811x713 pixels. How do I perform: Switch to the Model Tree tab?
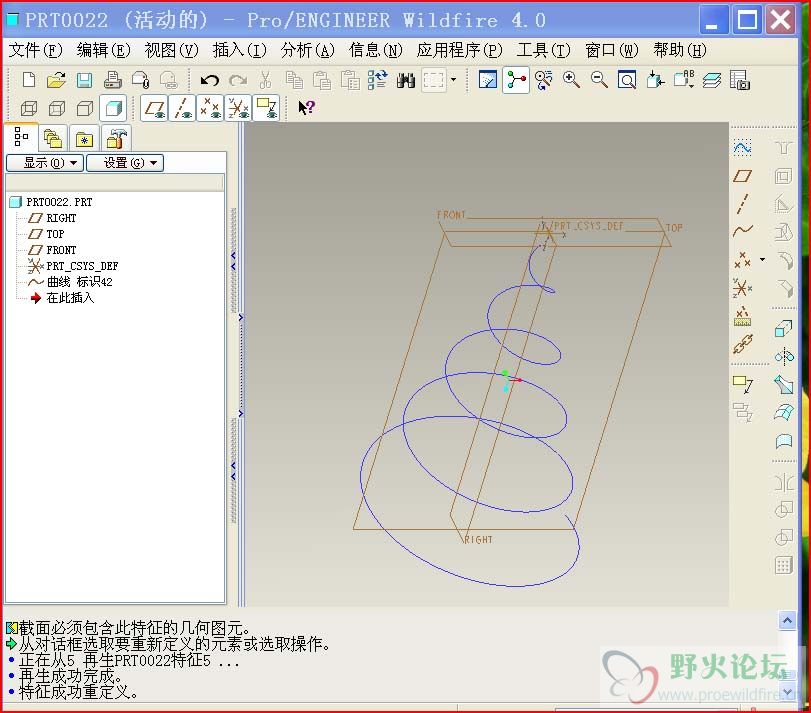pos(21,138)
